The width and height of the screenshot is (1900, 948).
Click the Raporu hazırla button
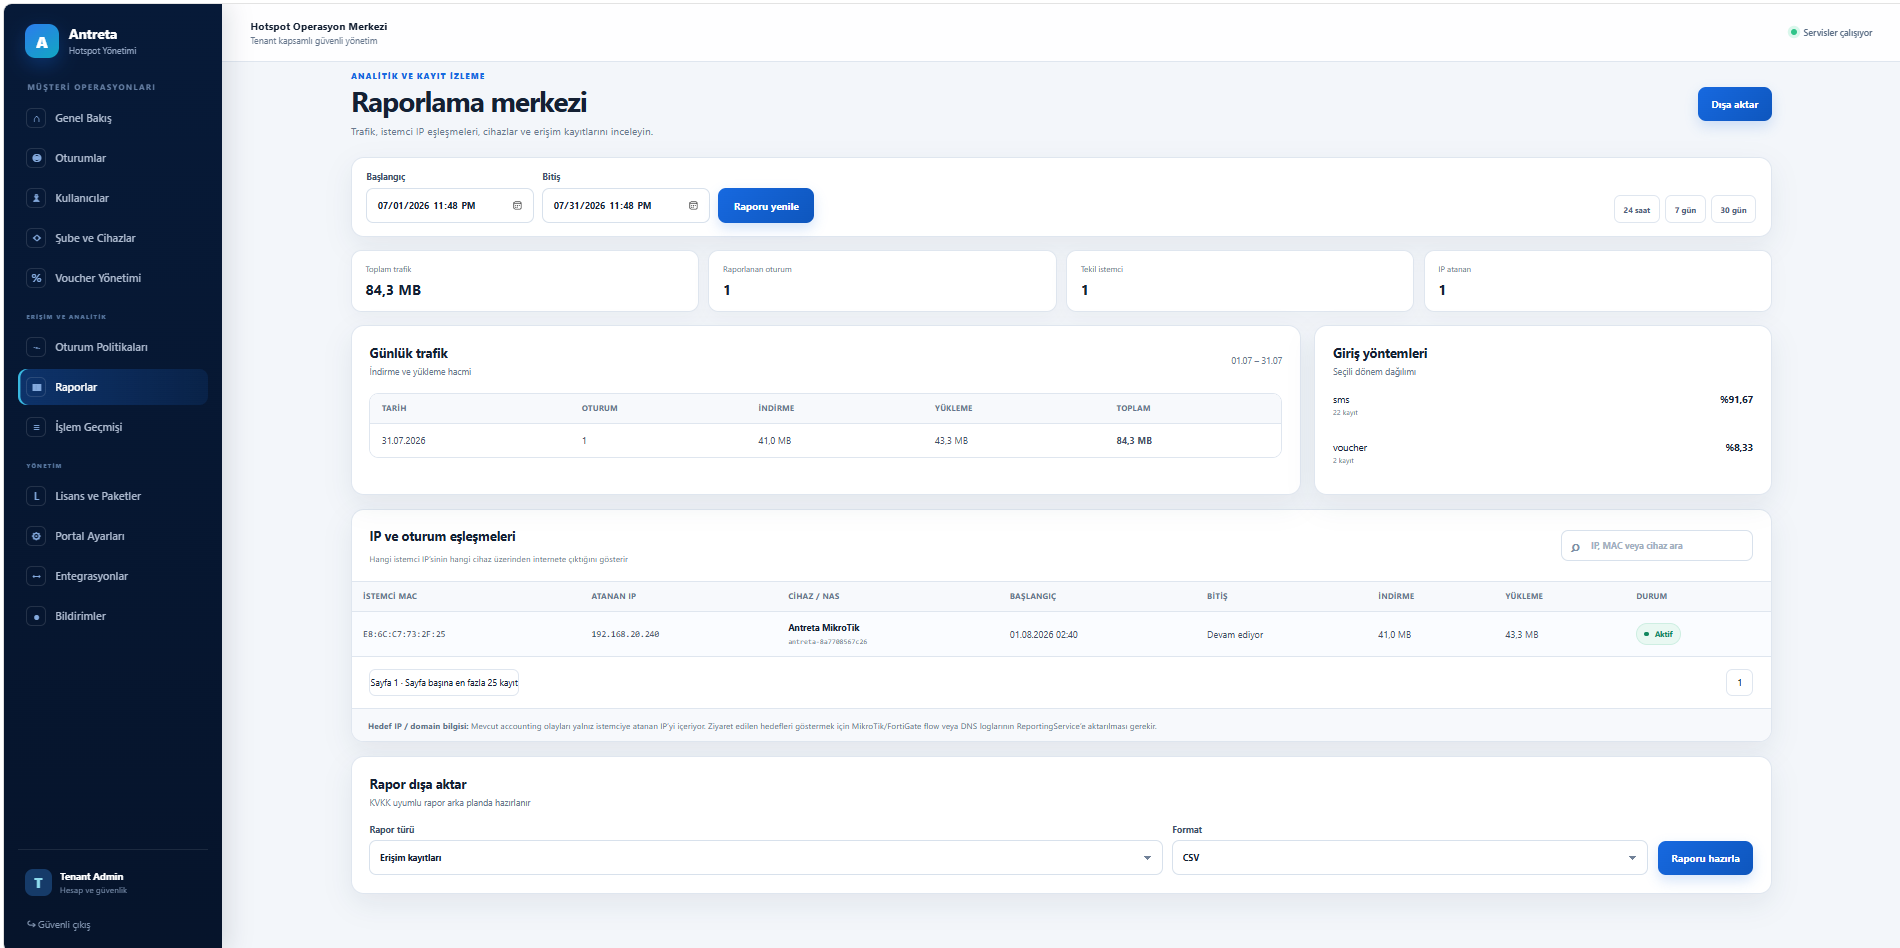coord(1705,858)
